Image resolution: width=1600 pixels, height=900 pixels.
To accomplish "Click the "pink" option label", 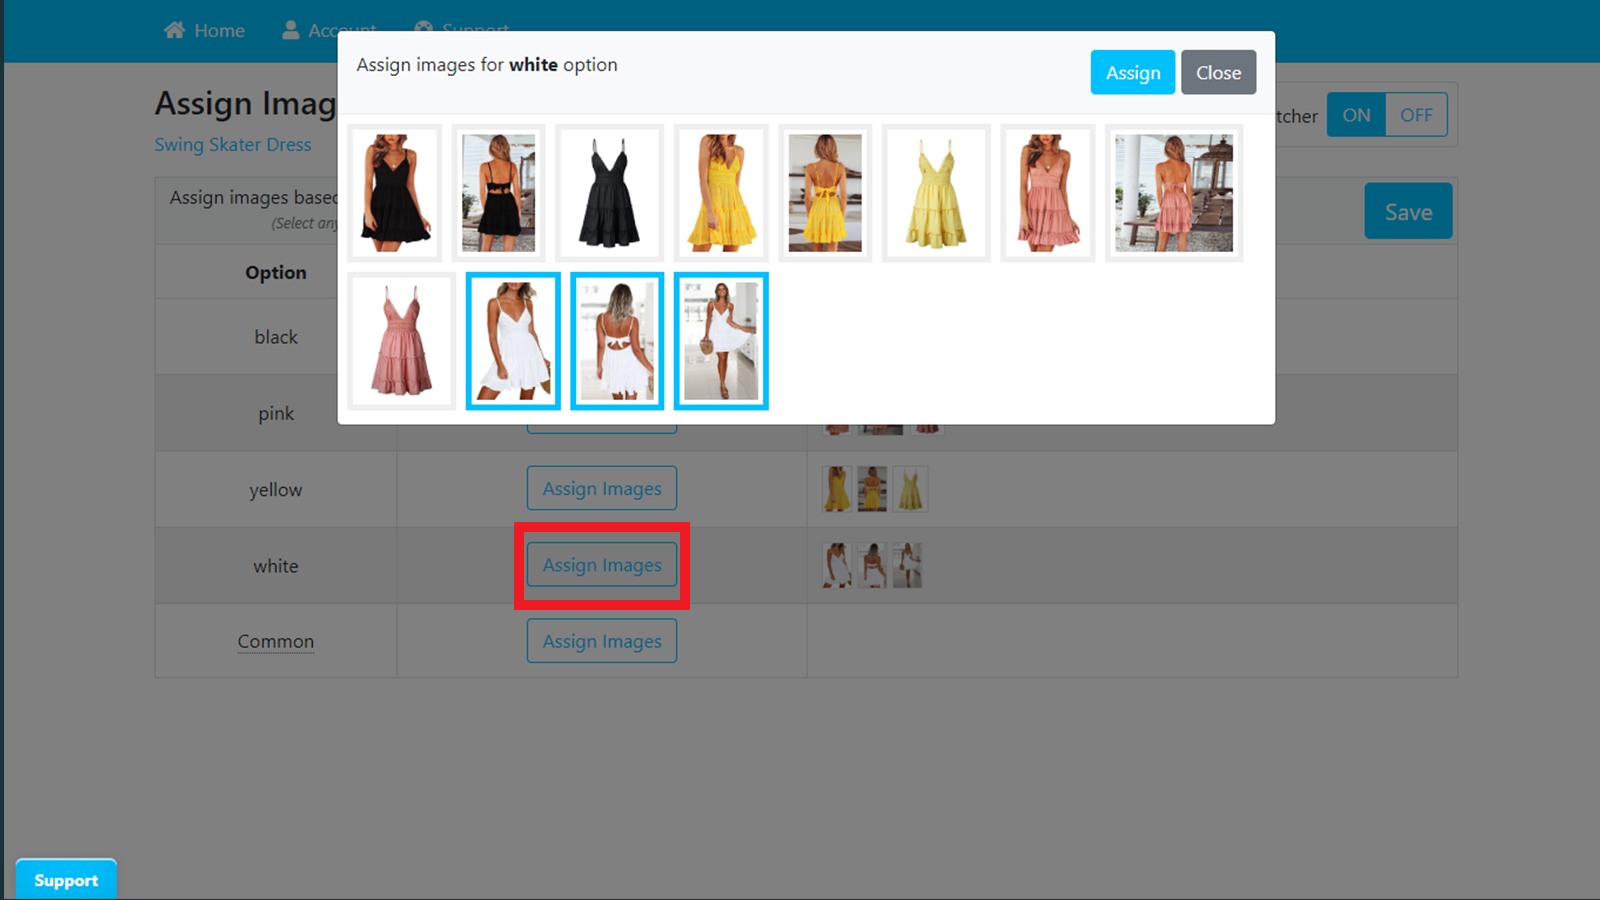I will [276, 413].
